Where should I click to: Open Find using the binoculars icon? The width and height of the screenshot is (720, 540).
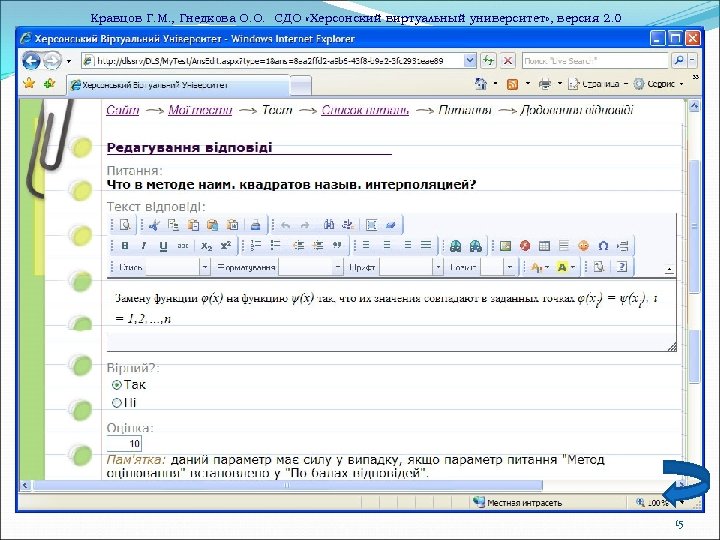pyautogui.click(x=329, y=225)
